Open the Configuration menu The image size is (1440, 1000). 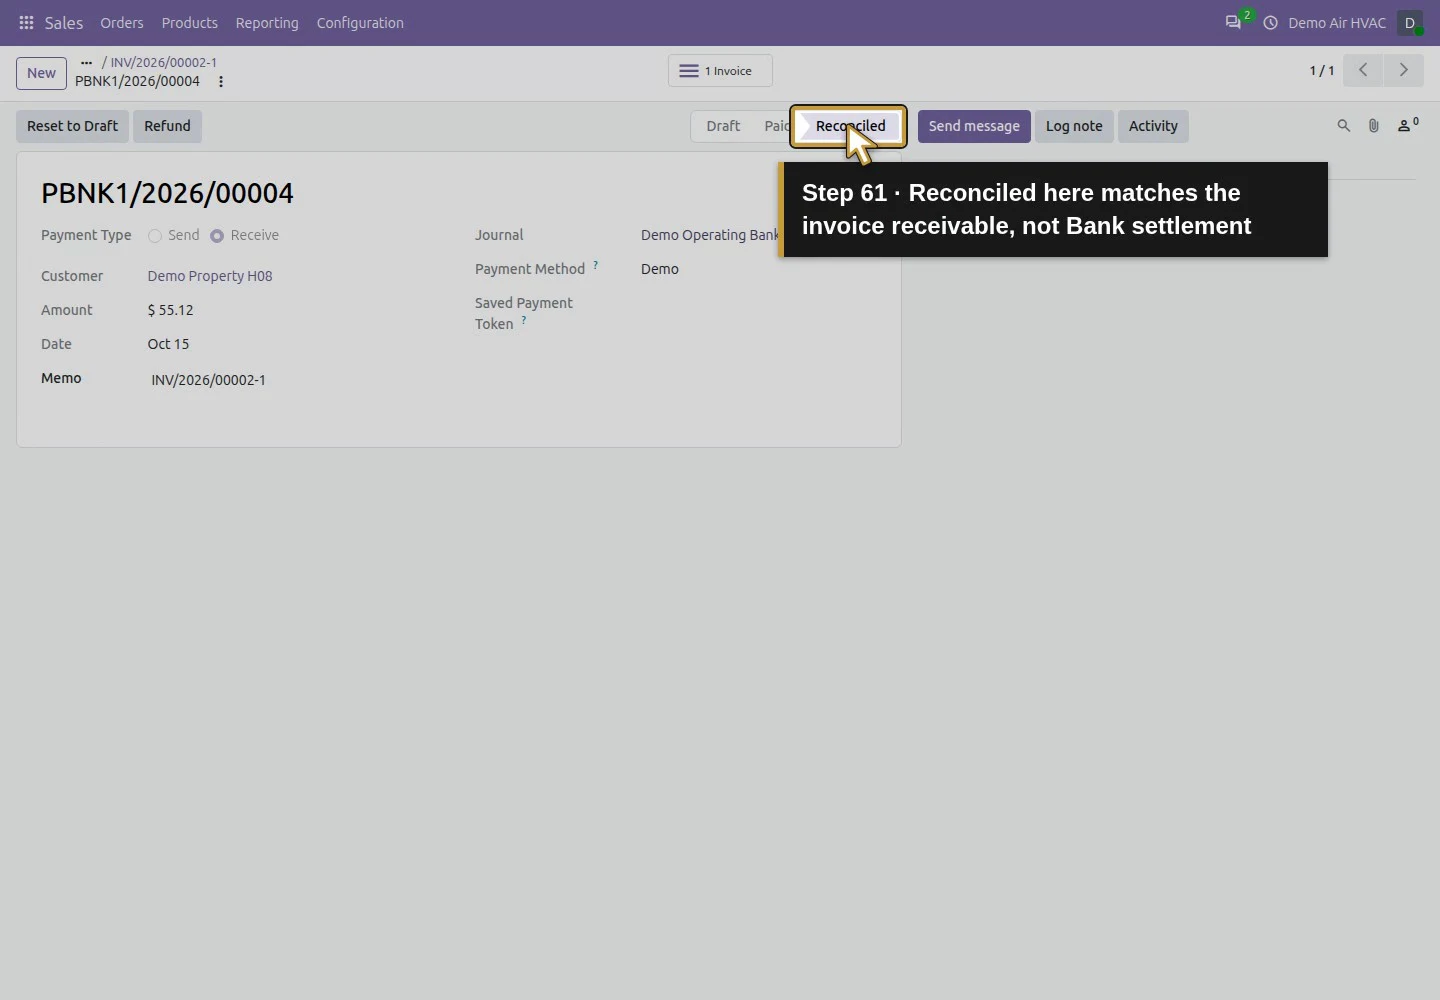pyautogui.click(x=360, y=22)
